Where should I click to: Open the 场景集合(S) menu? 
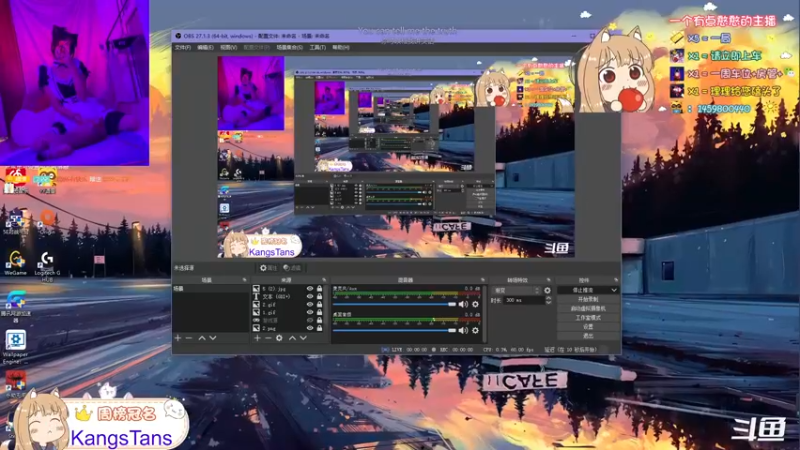pos(289,47)
